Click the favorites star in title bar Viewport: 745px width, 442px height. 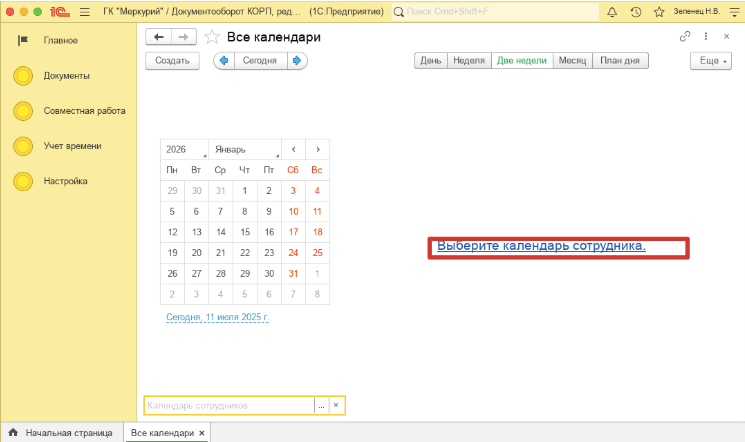(x=661, y=12)
